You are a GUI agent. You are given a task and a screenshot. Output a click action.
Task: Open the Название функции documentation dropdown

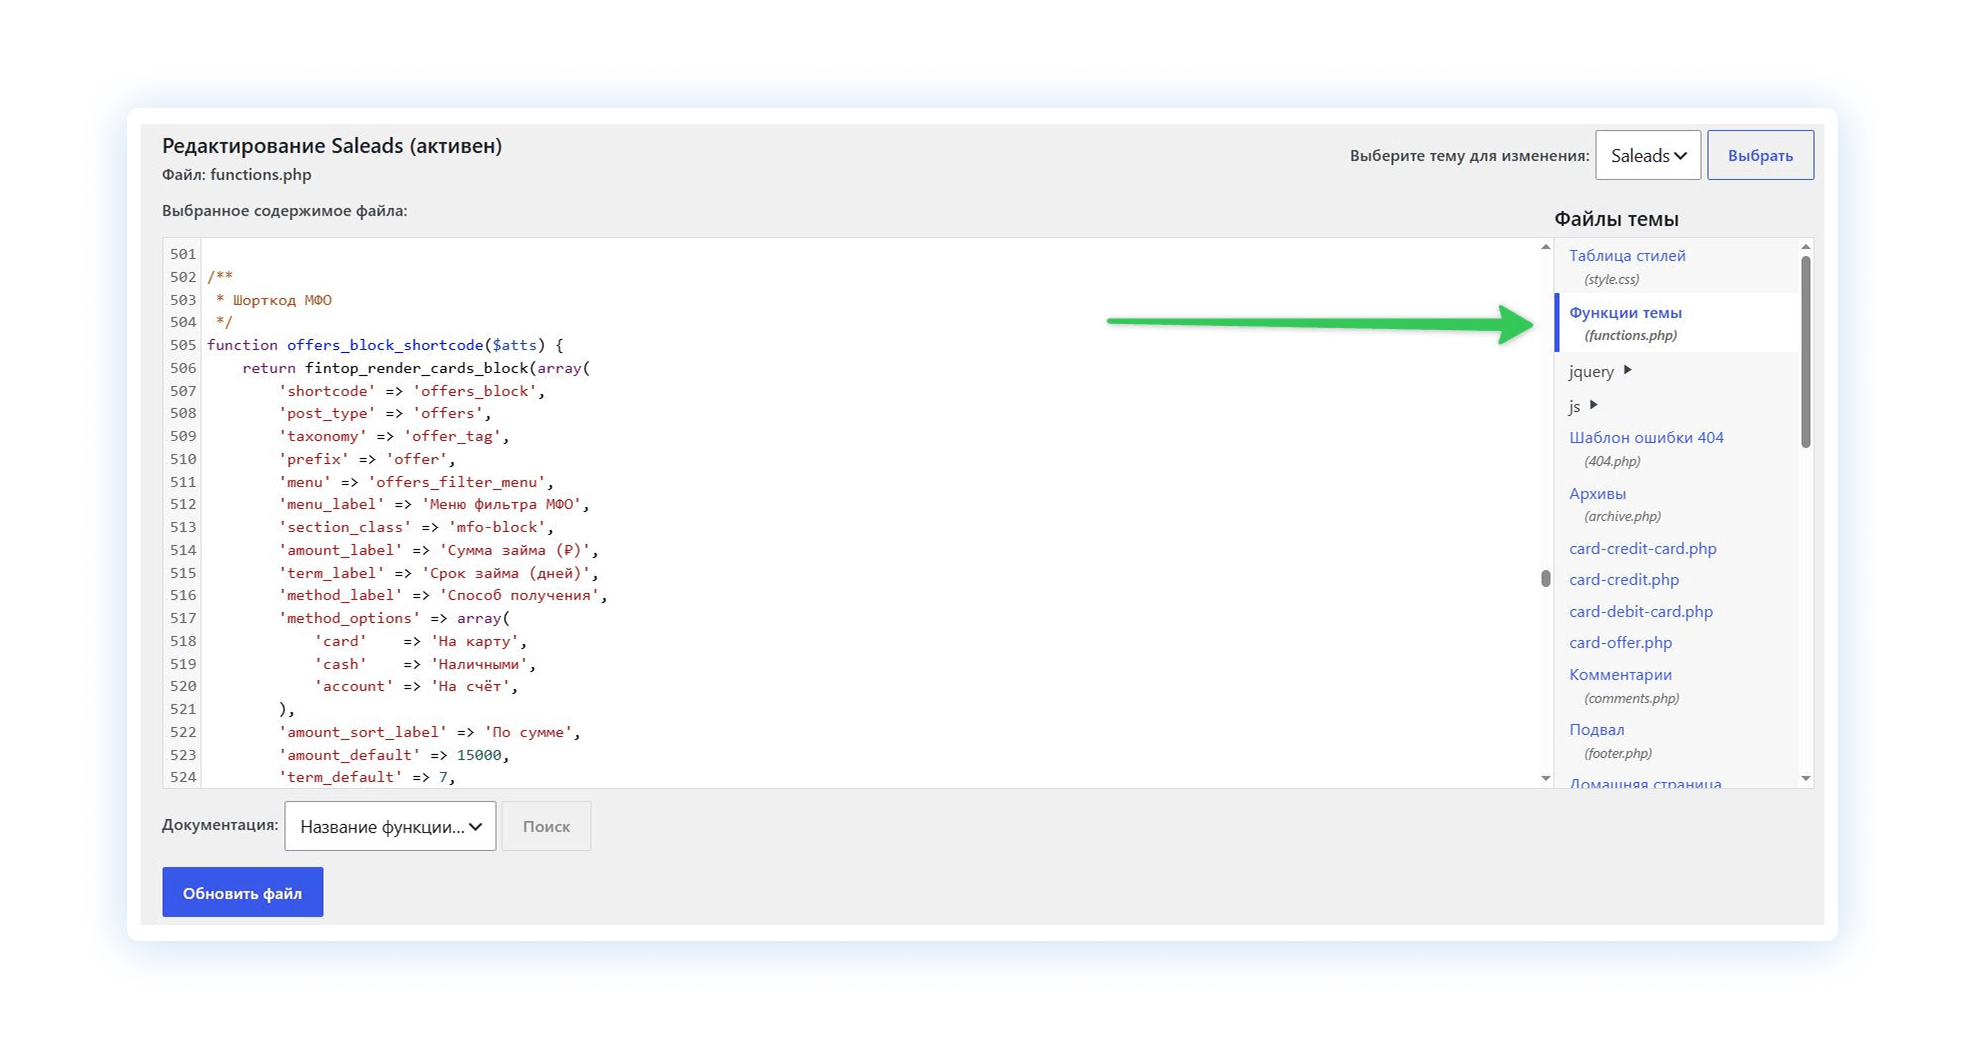390,826
